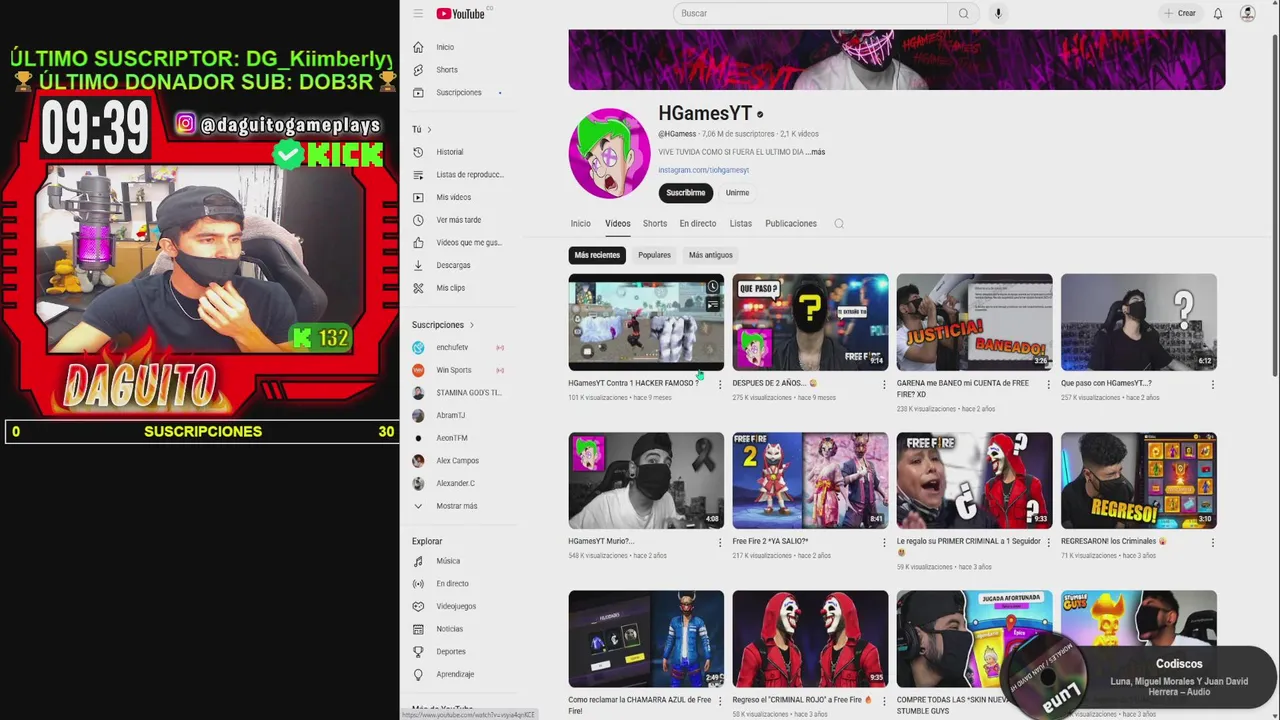Select the Más antiguos filter chip
The image size is (1280, 720).
(711, 255)
